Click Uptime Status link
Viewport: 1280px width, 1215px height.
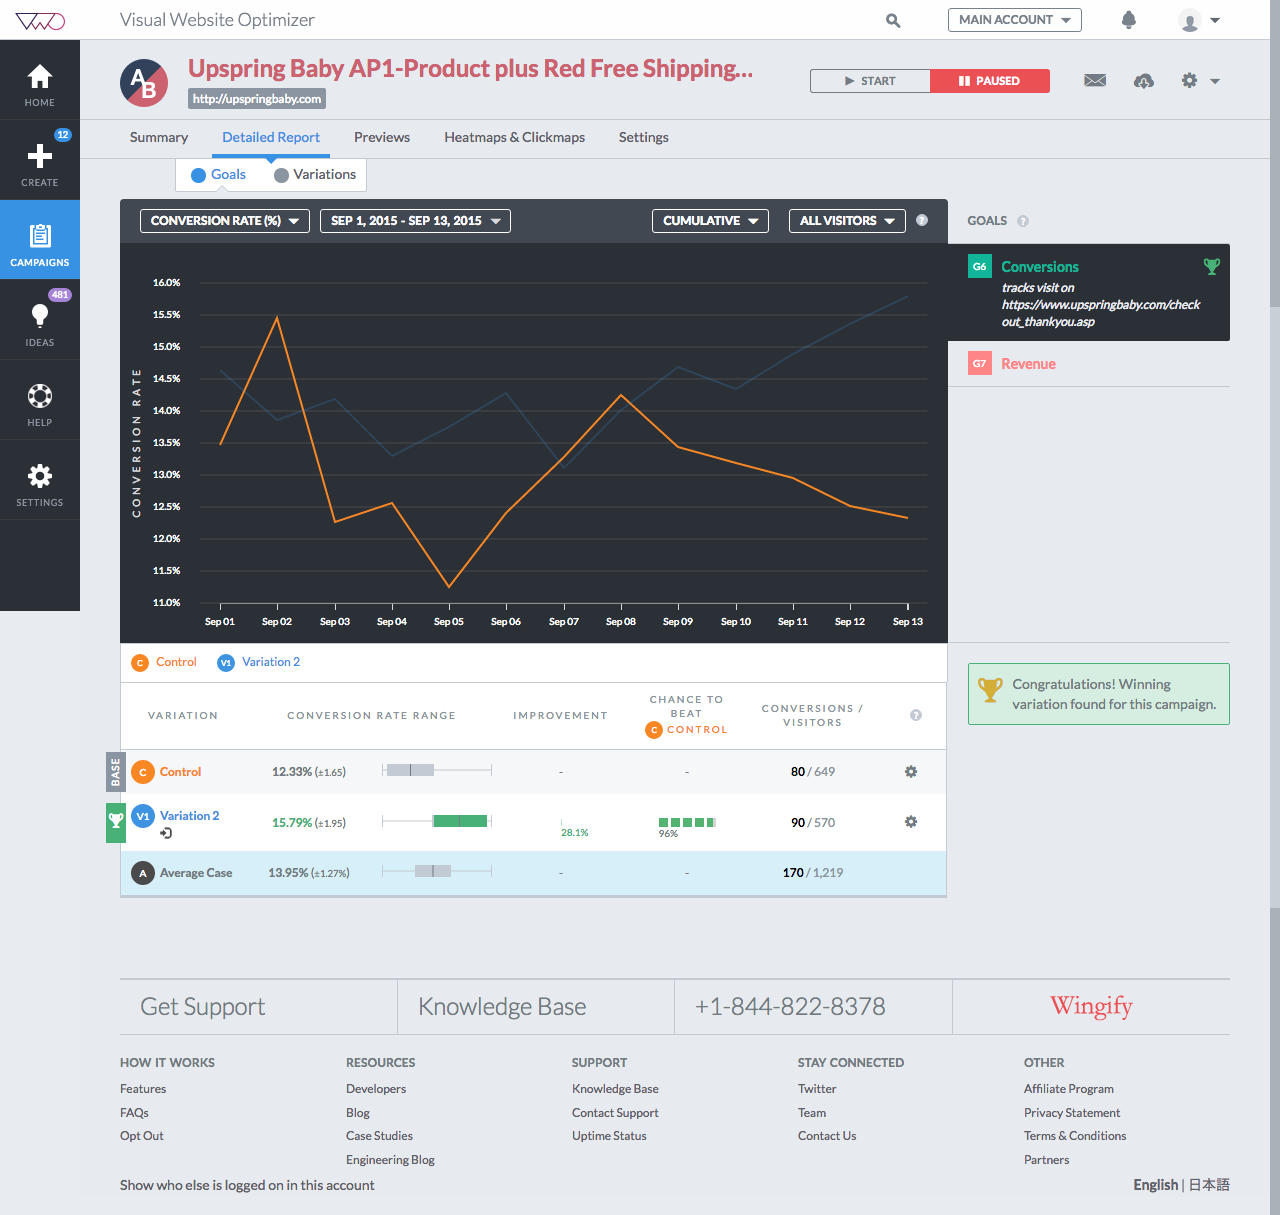609,1136
